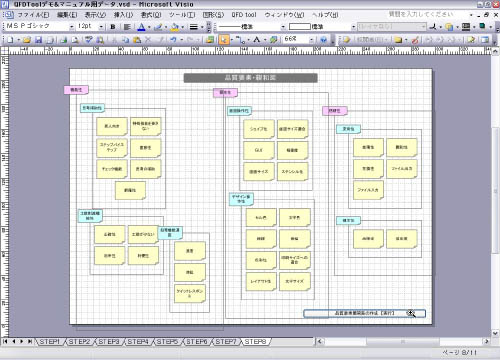500x360 pixels.
Task: Print the page with the printer icon
Action: pyautogui.click(x=64, y=40)
